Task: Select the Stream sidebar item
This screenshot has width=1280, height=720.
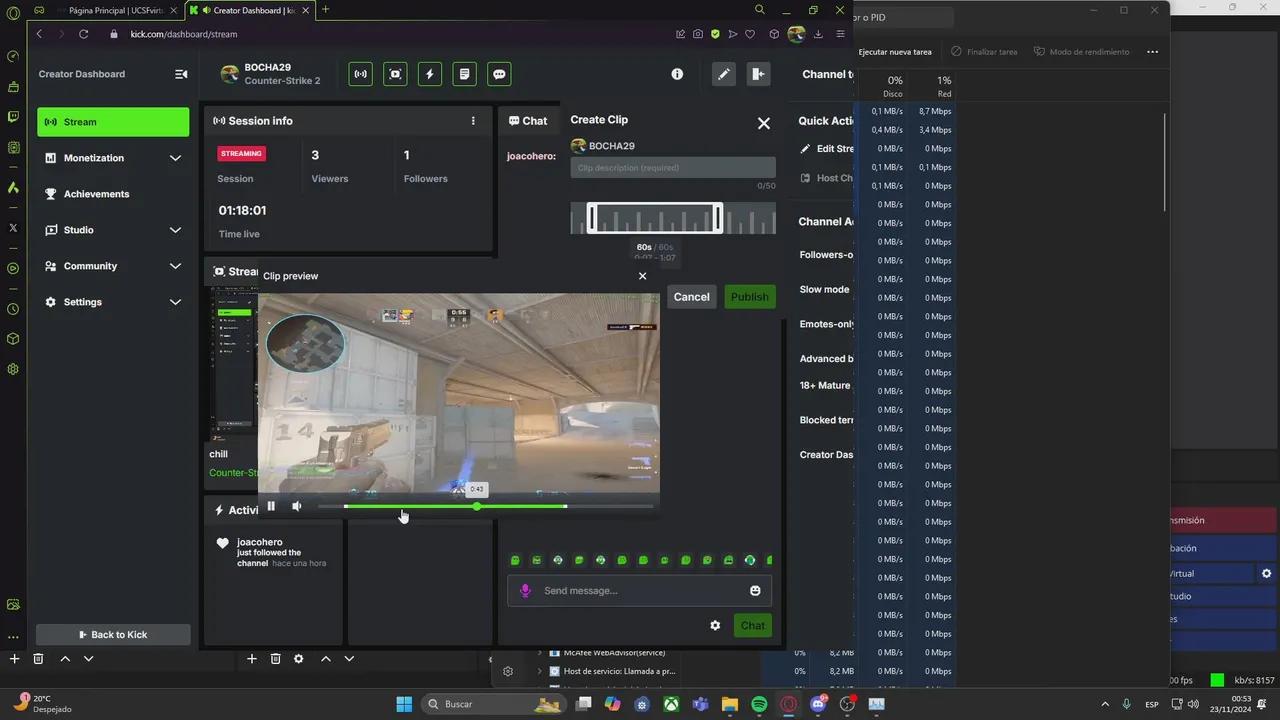Action: point(113,122)
